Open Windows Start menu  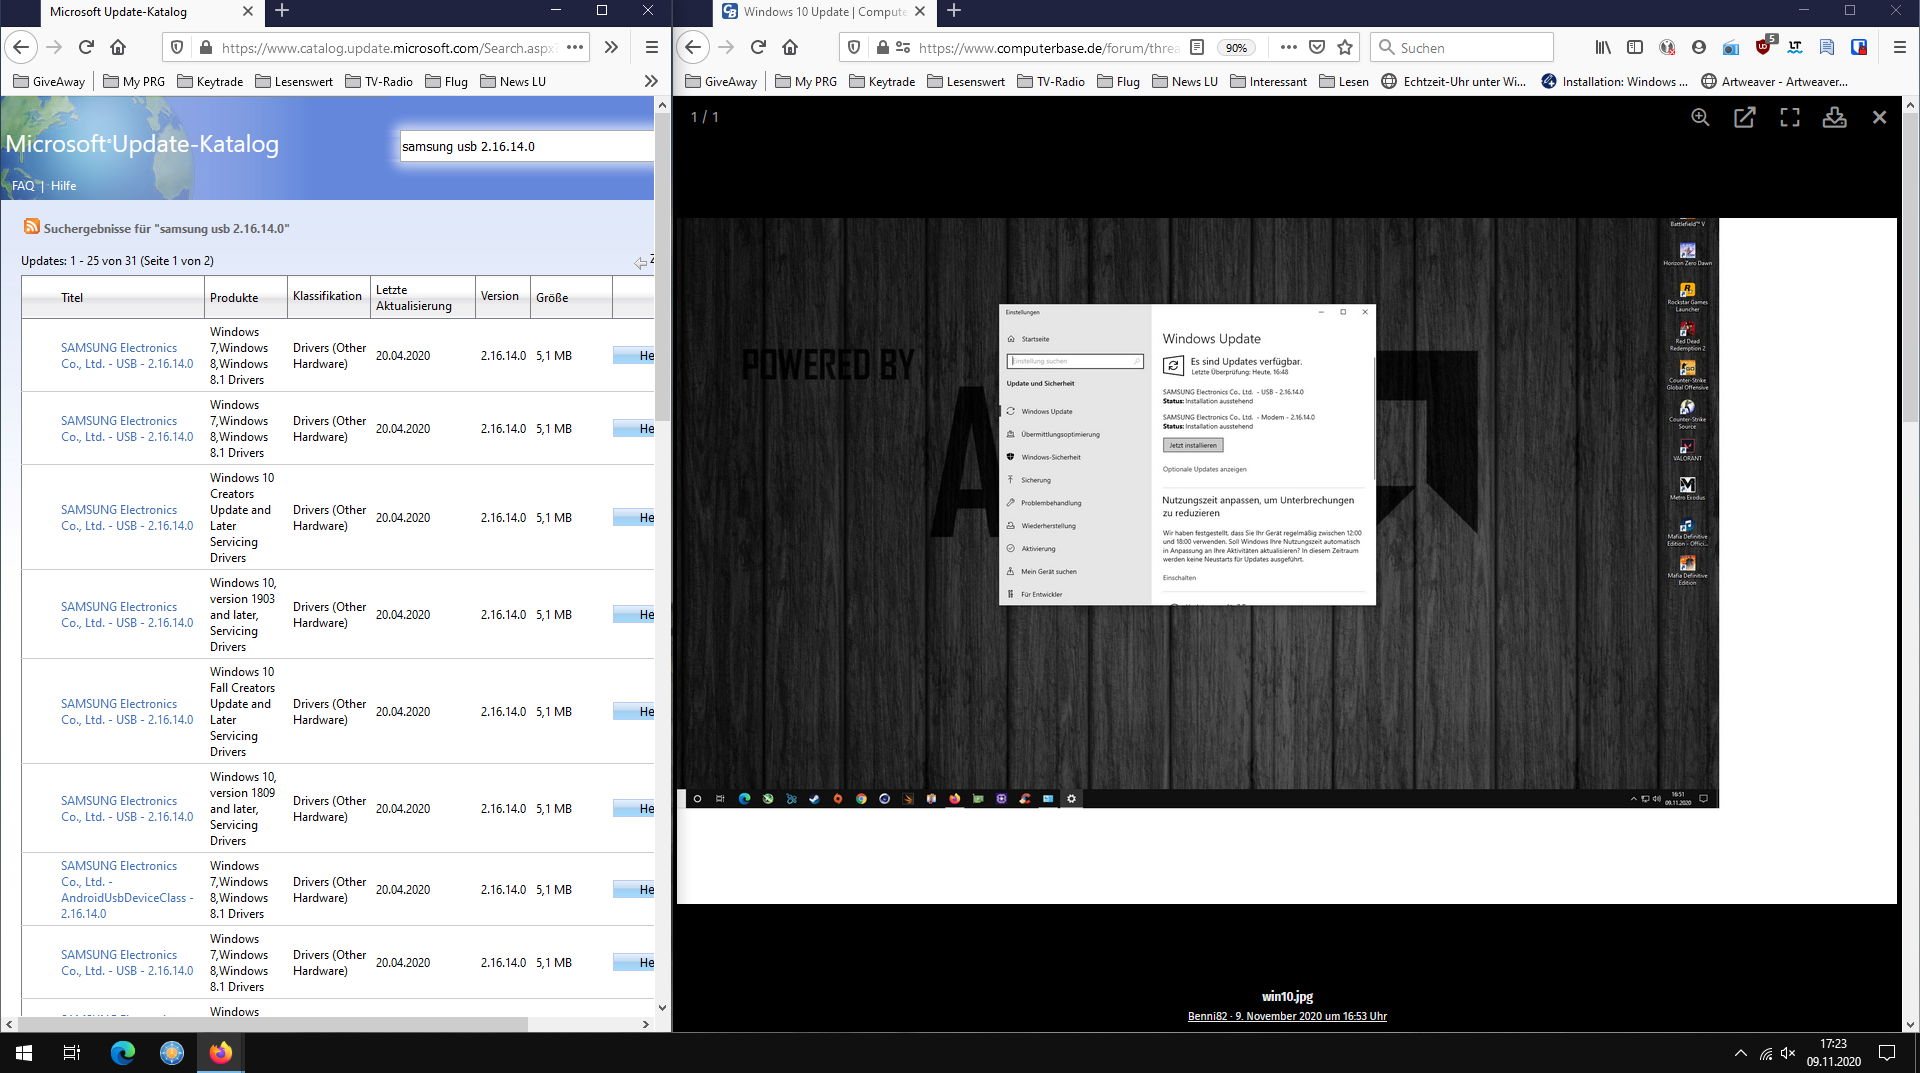24,1053
